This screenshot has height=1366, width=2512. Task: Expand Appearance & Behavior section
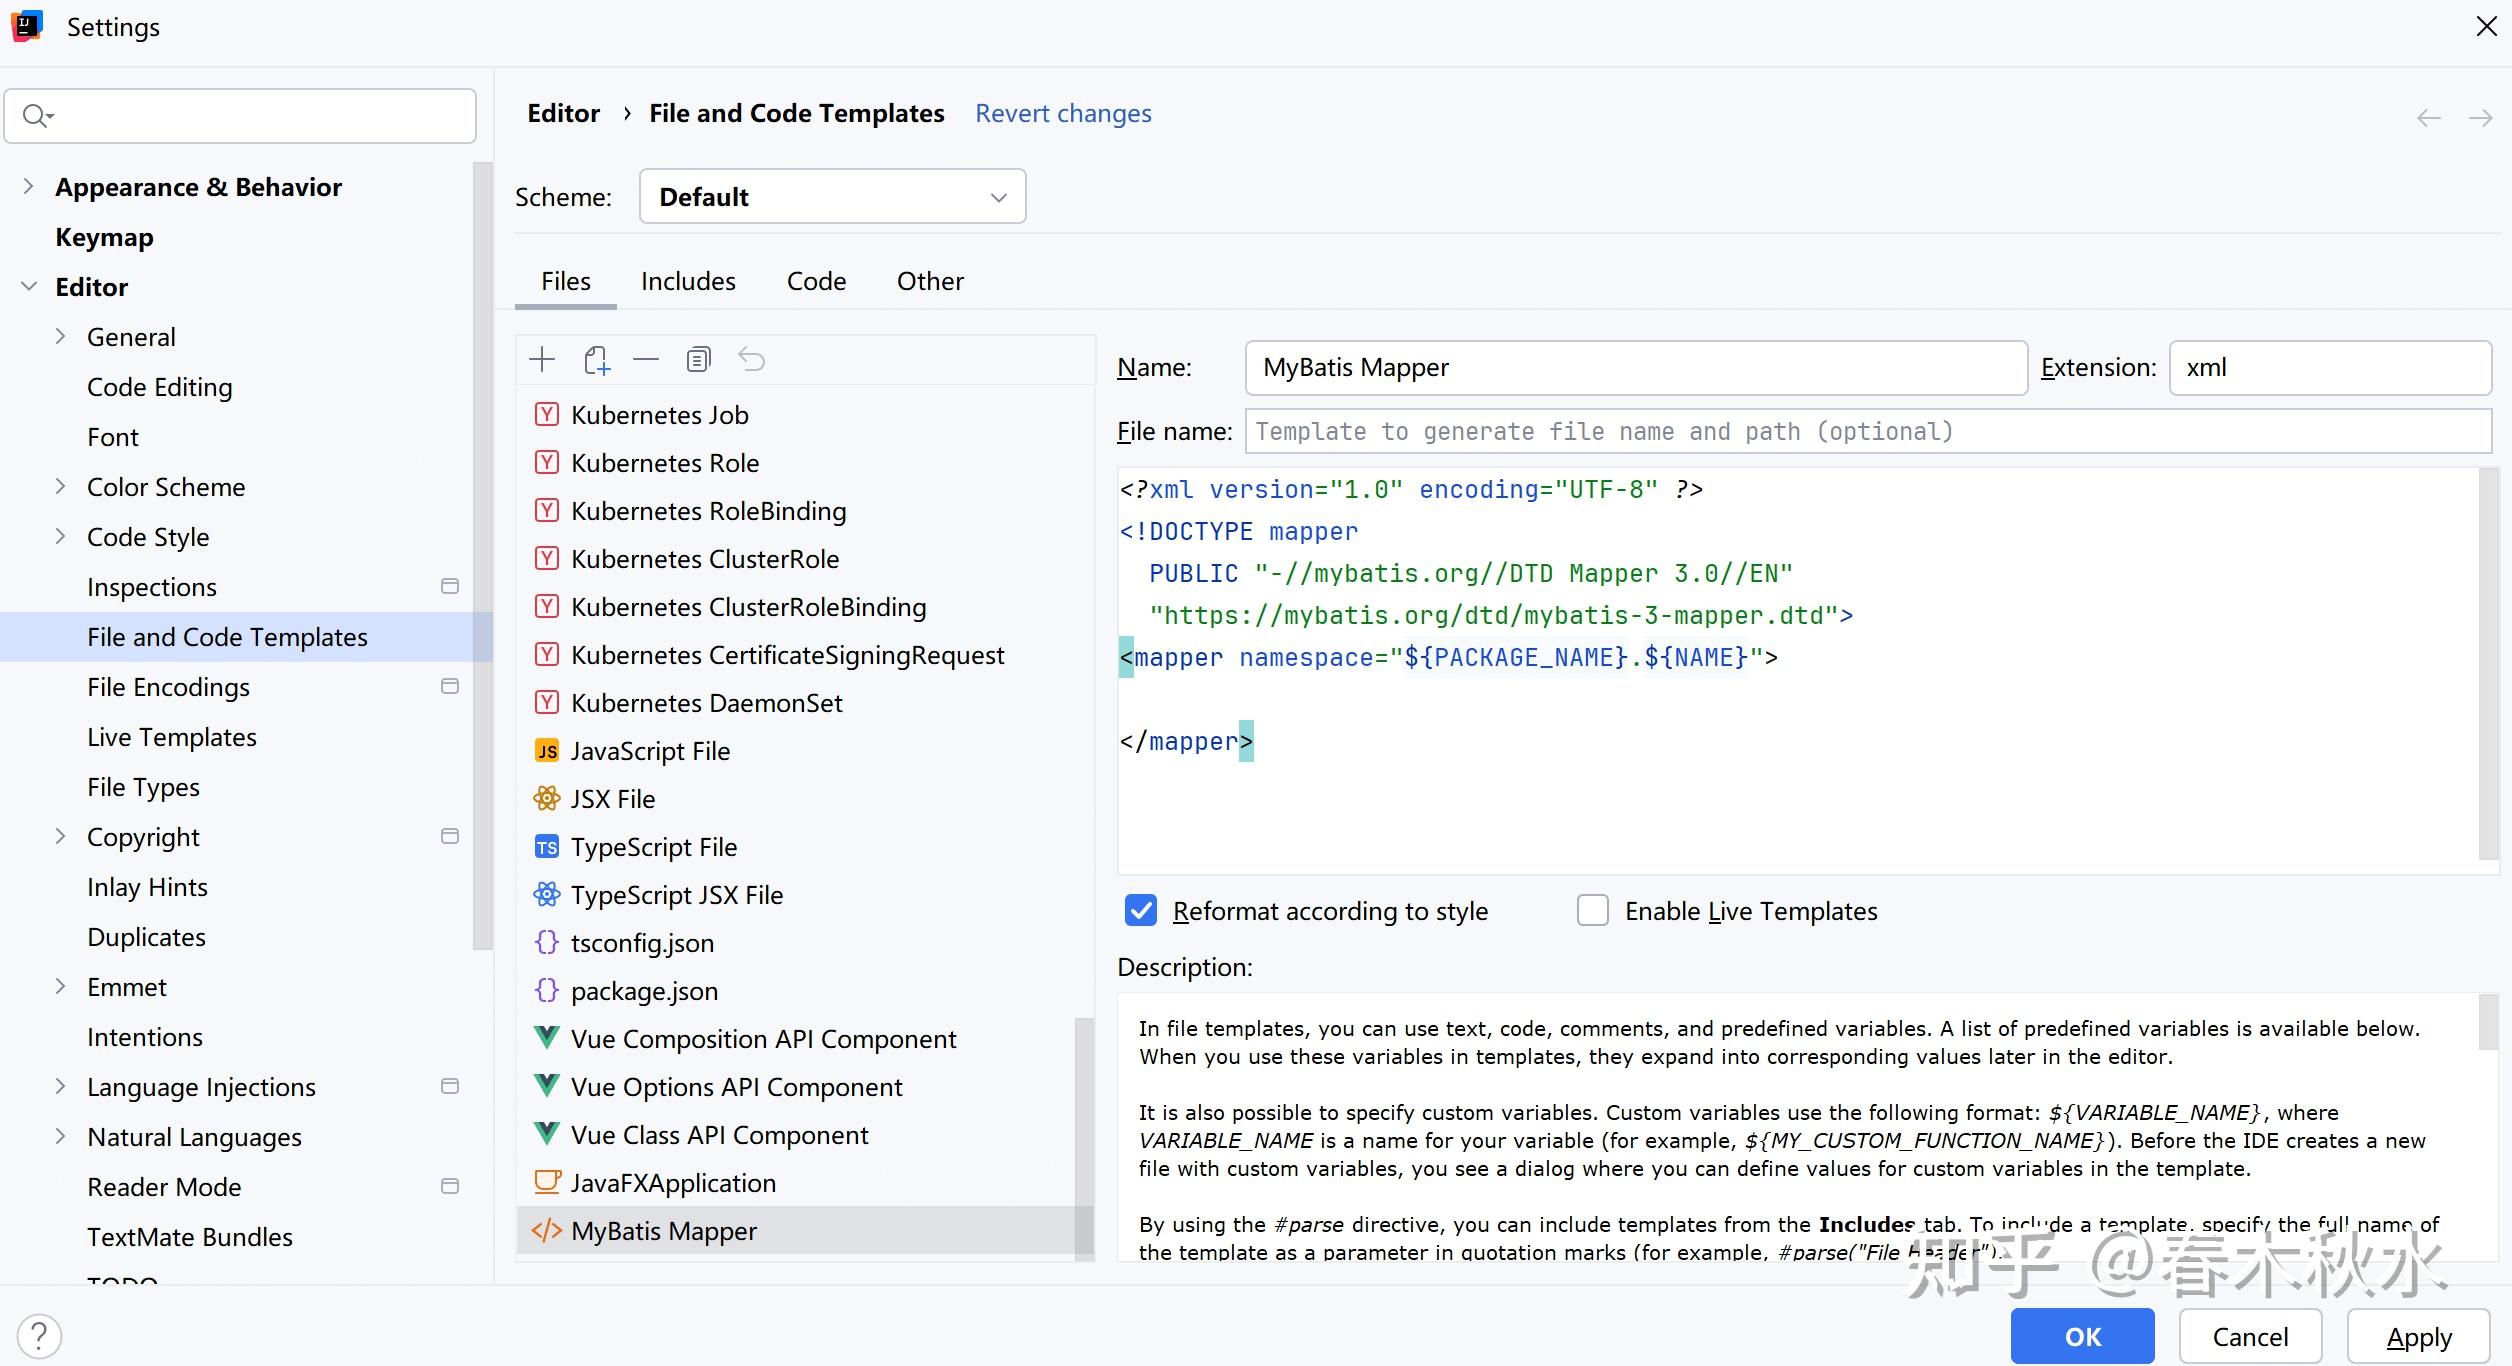28,186
